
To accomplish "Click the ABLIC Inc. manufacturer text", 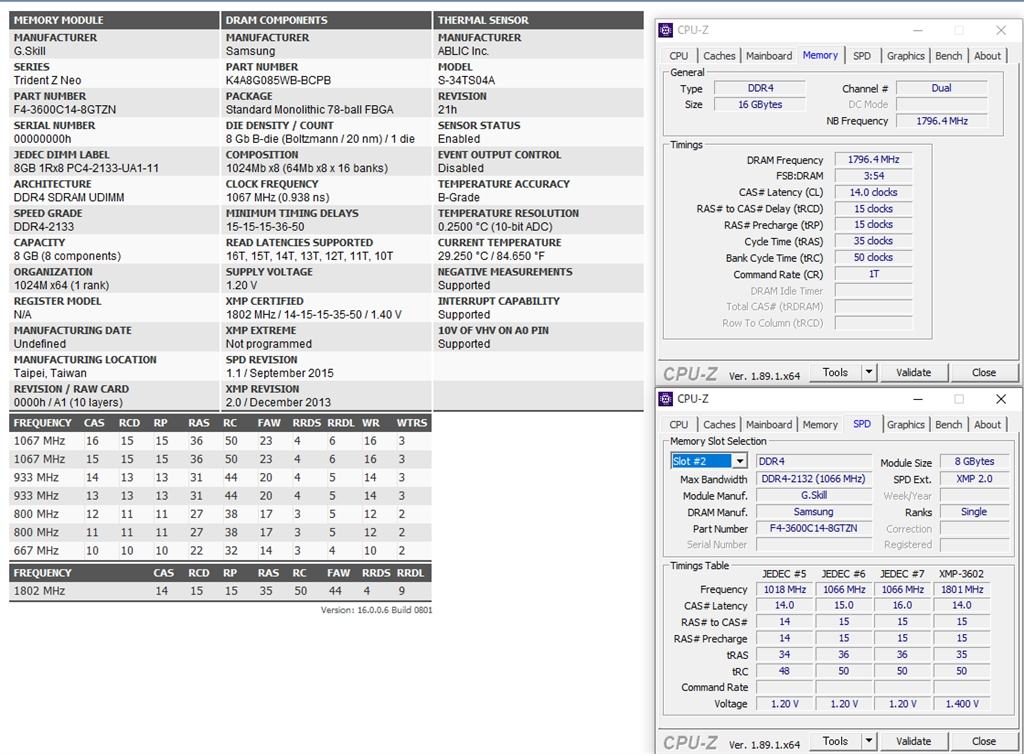I will [463, 51].
